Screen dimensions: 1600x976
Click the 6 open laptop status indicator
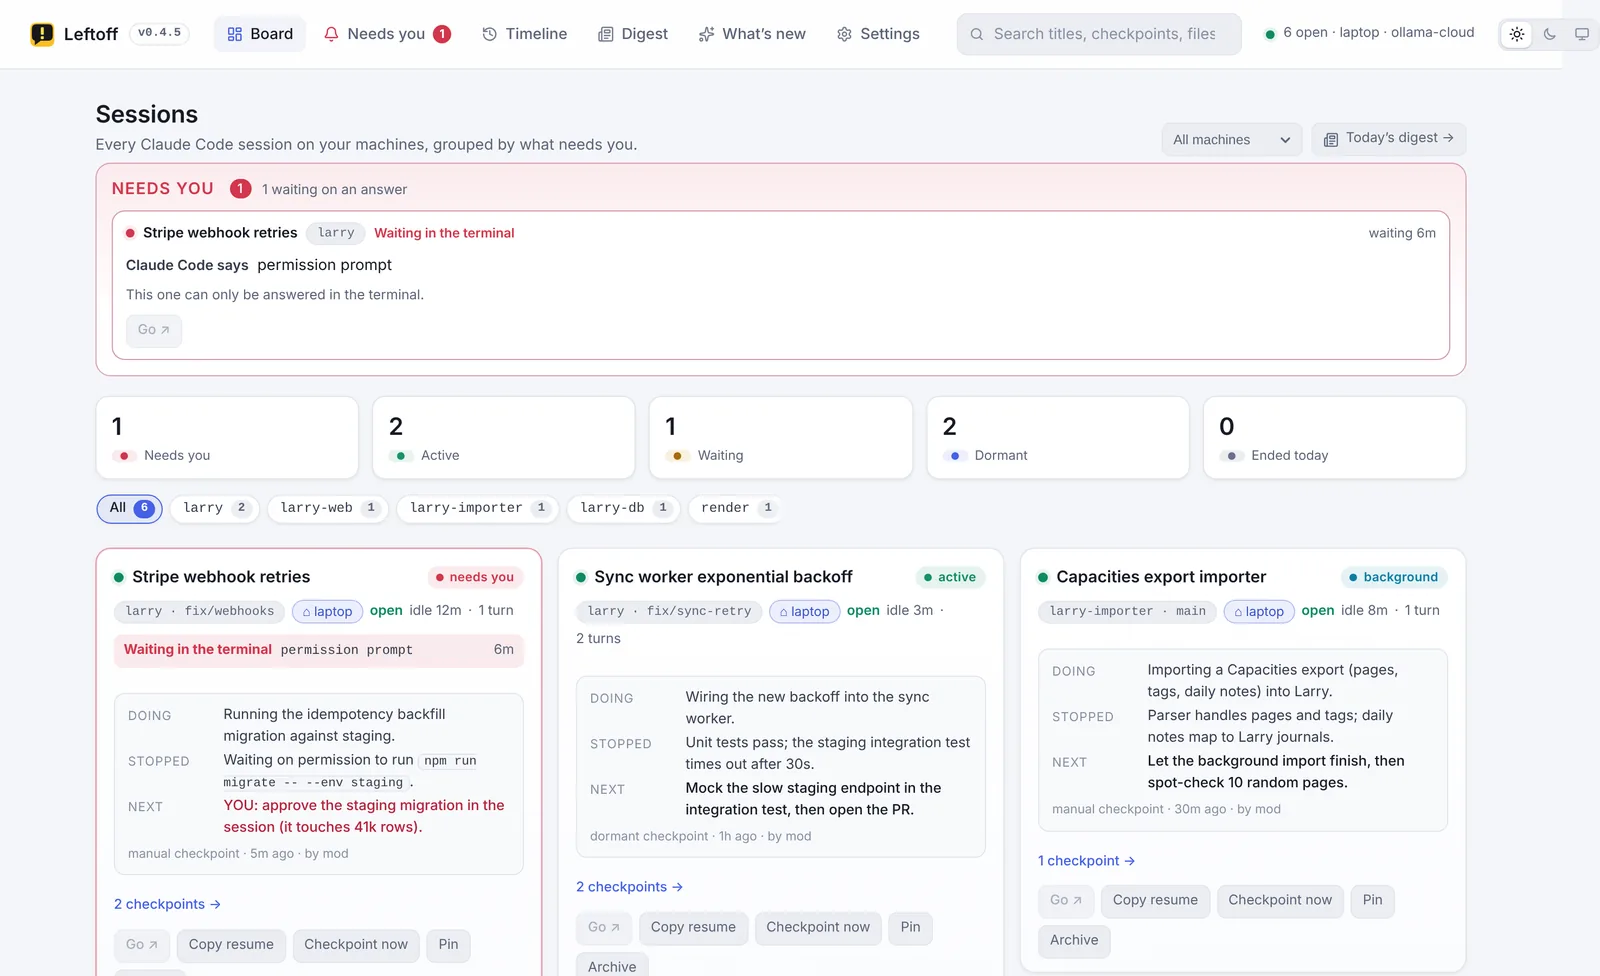coord(1369,33)
